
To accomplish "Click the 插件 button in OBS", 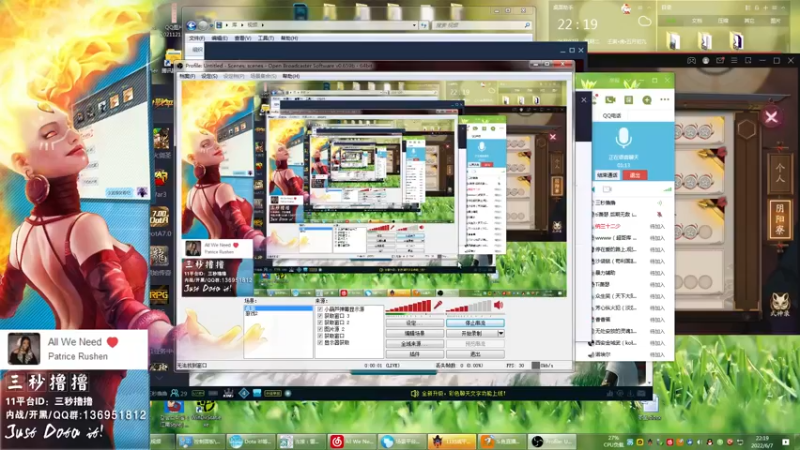I will pos(414,354).
